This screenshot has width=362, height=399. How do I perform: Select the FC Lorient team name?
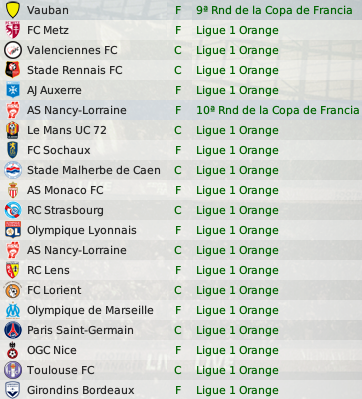click(54, 290)
